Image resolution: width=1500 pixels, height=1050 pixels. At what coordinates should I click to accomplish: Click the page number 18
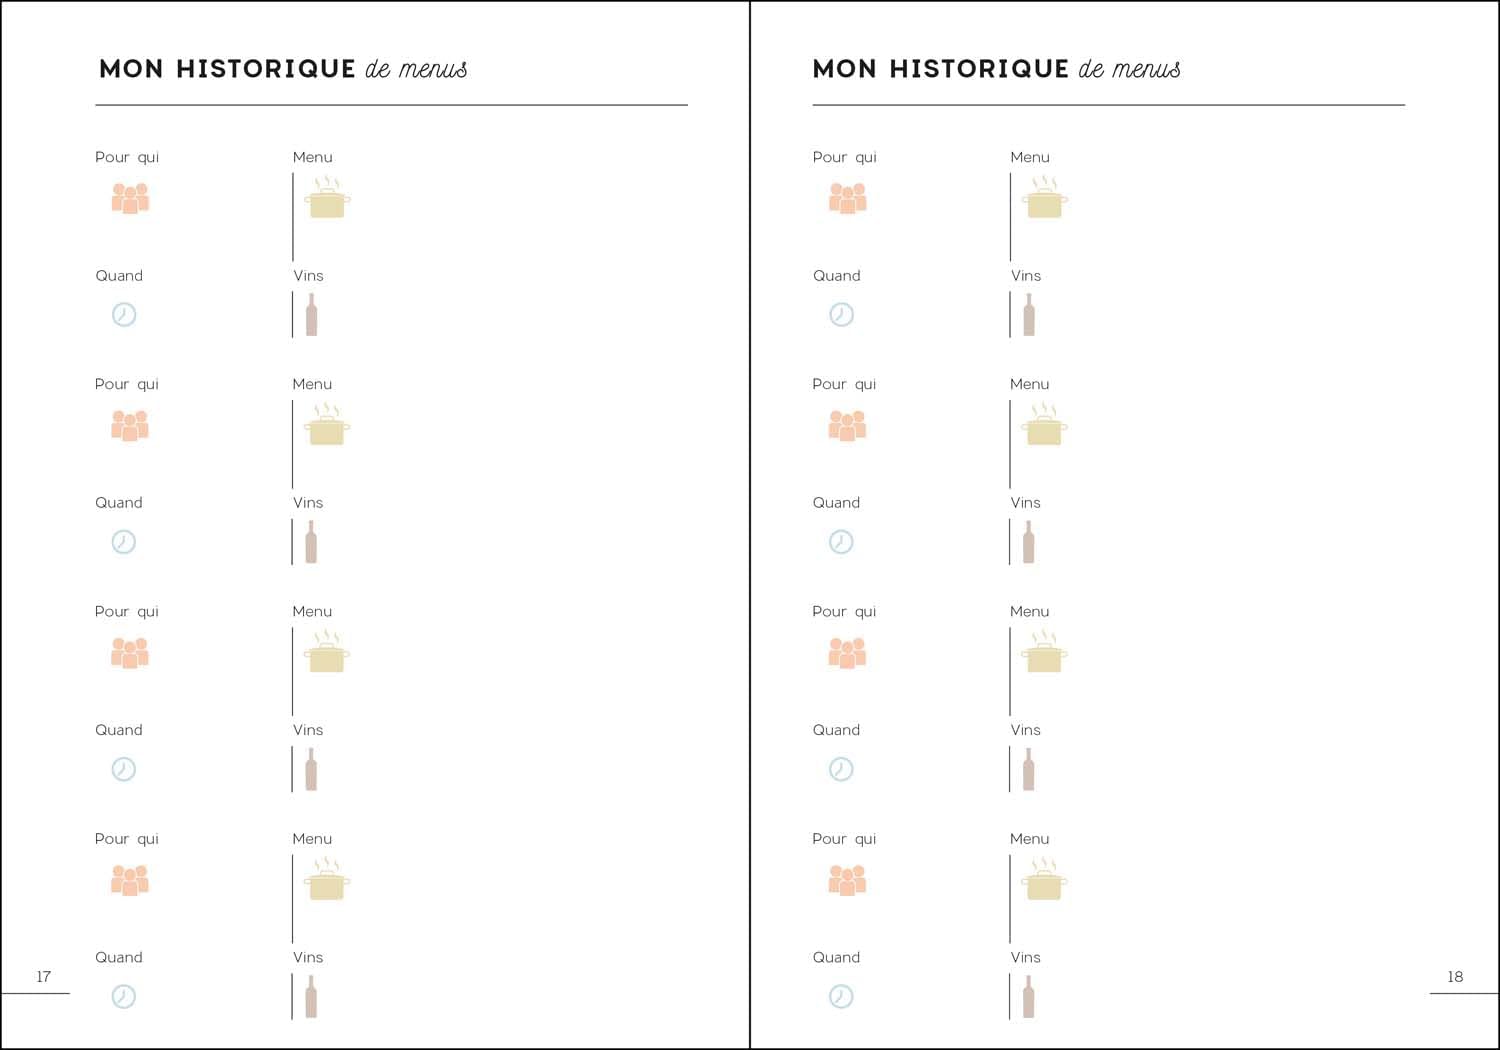click(x=1455, y=977)
